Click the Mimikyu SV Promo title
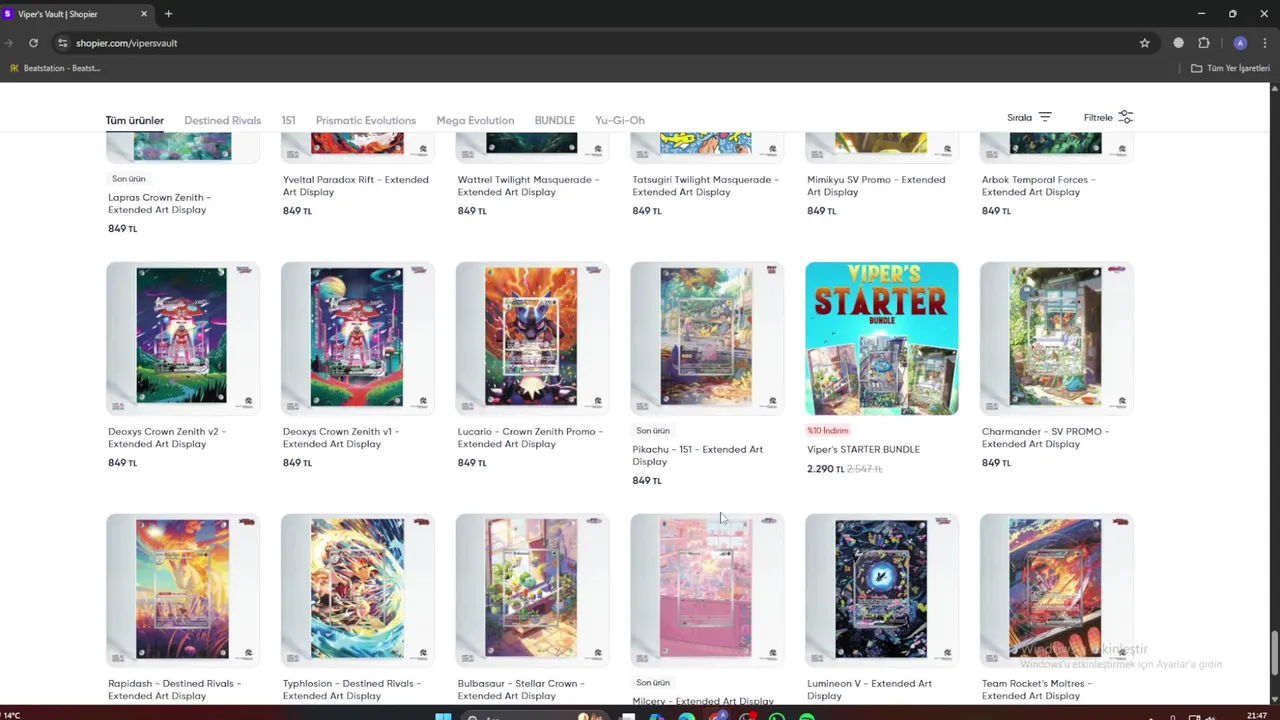The width and height of the screenshot is (1280, 720). (876, 185)
